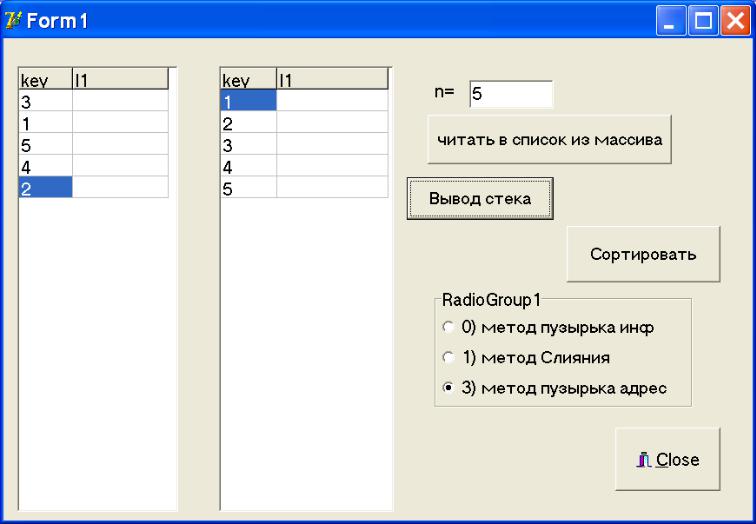The image size is (756, 524).
Task: Click the 'Сортировать' button
Action: [x=643, y=254]
